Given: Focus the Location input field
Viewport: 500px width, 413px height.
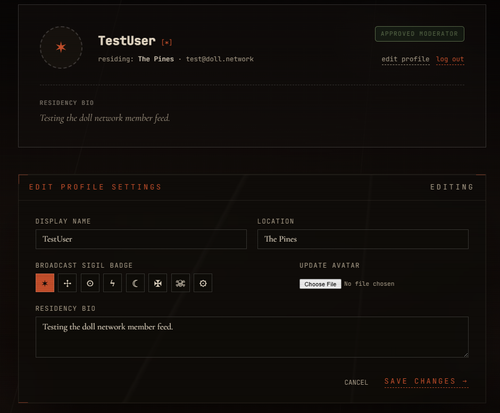Looking at the screenshot, I should (363, 239).
